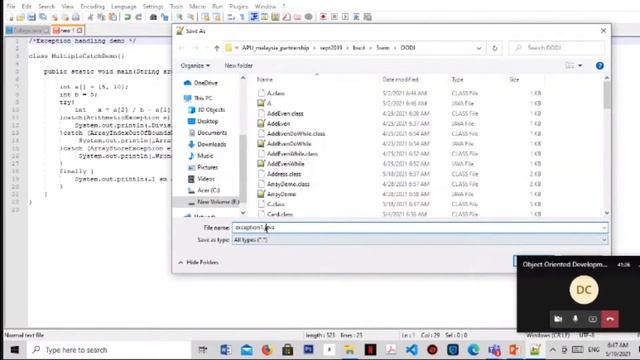Click the Refresh button beside address bar
640x360 pixels.
[x=495, y=48]
